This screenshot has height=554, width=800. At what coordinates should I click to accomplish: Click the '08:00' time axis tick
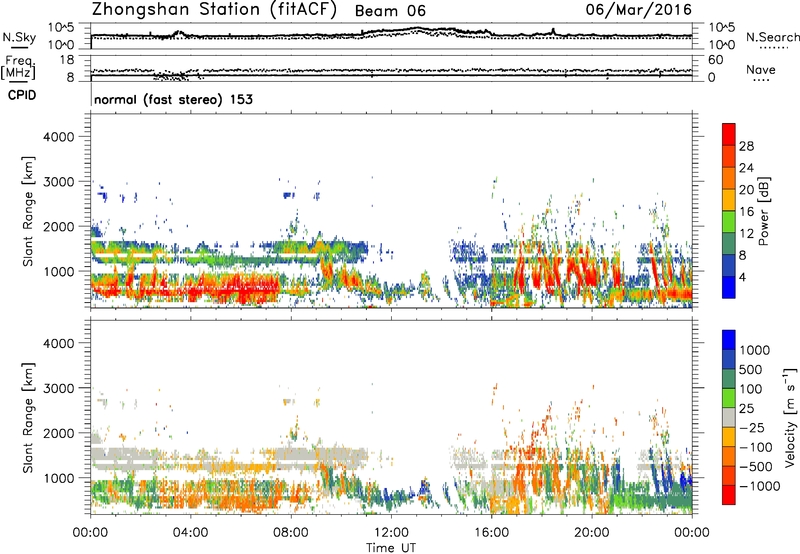pos(291,533)
